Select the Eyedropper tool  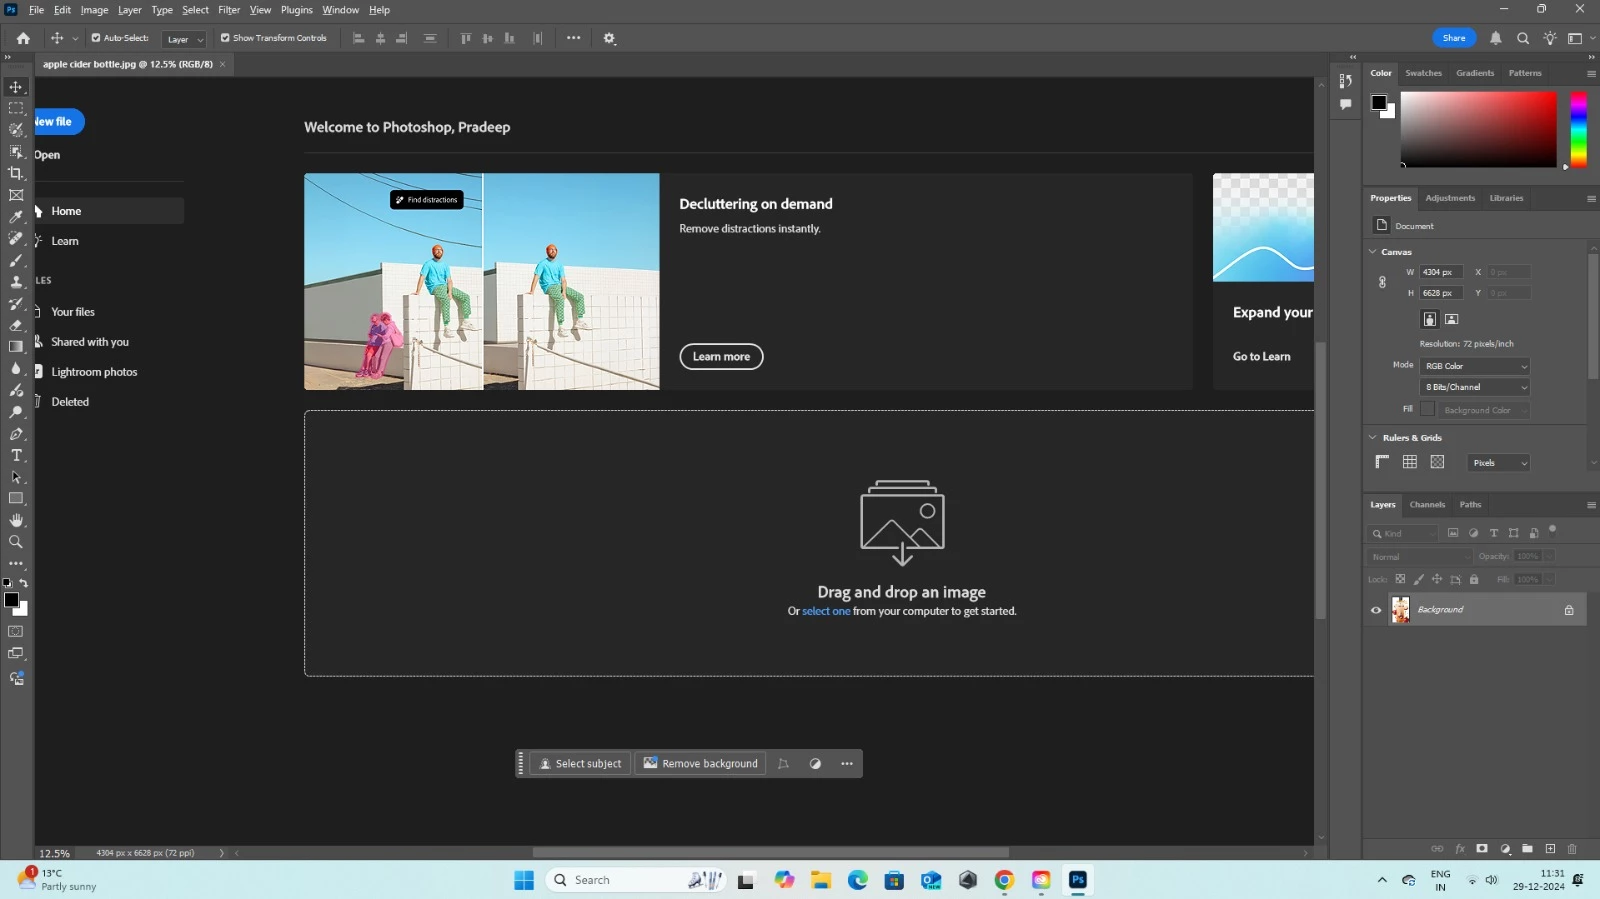[16, 217]
